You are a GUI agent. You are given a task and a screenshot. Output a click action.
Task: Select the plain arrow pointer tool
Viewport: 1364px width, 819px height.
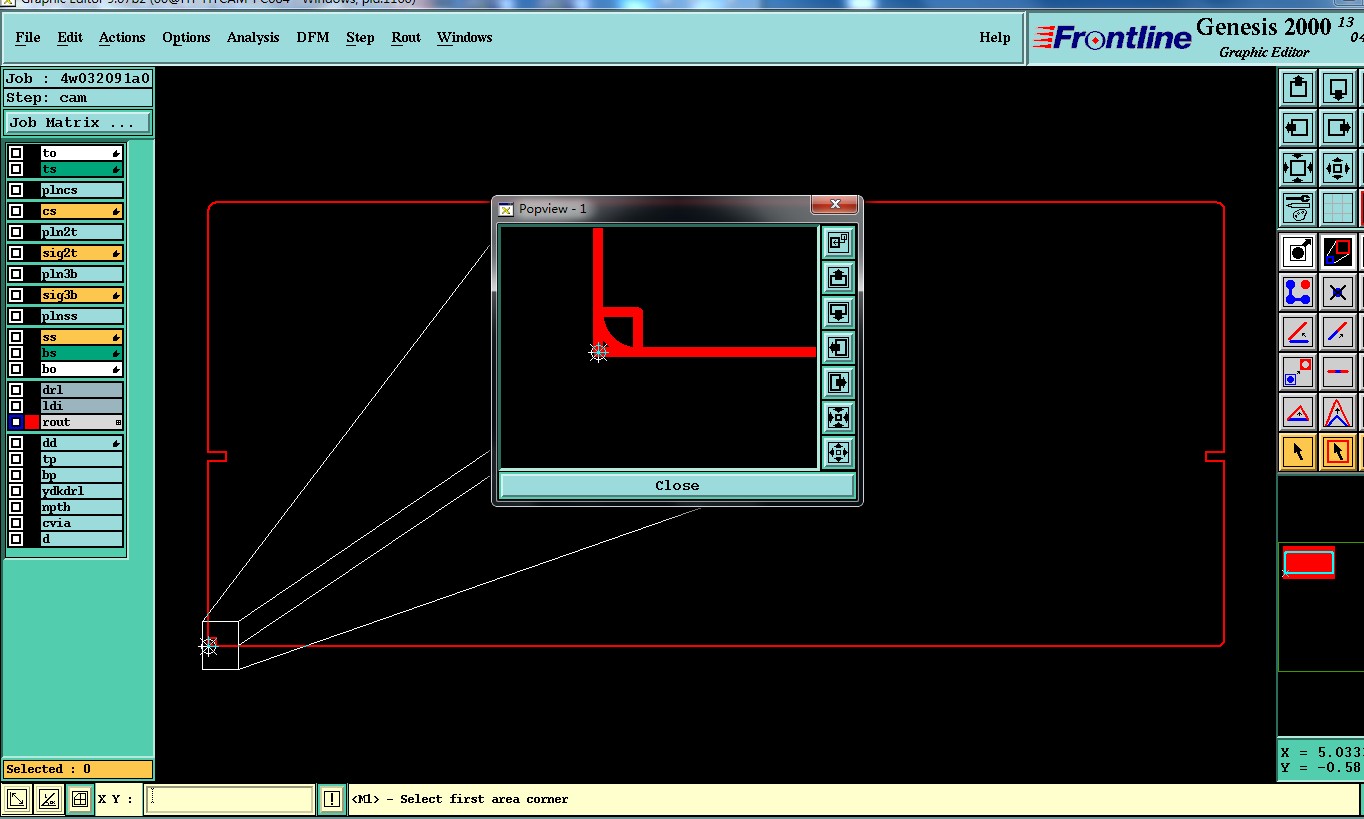pyautogui.click(x=1298, y=452)
